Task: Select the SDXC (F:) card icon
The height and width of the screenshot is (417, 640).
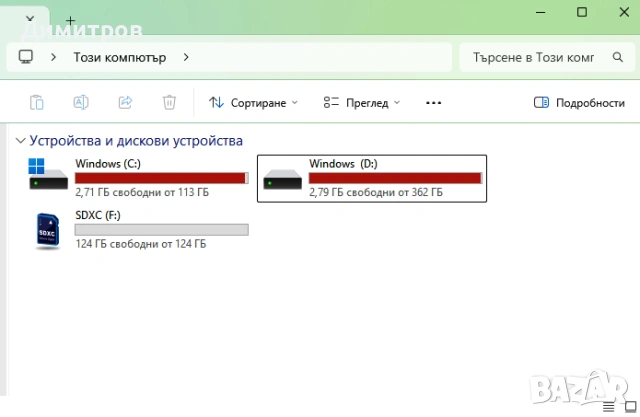Action: [x=48, y=231]
